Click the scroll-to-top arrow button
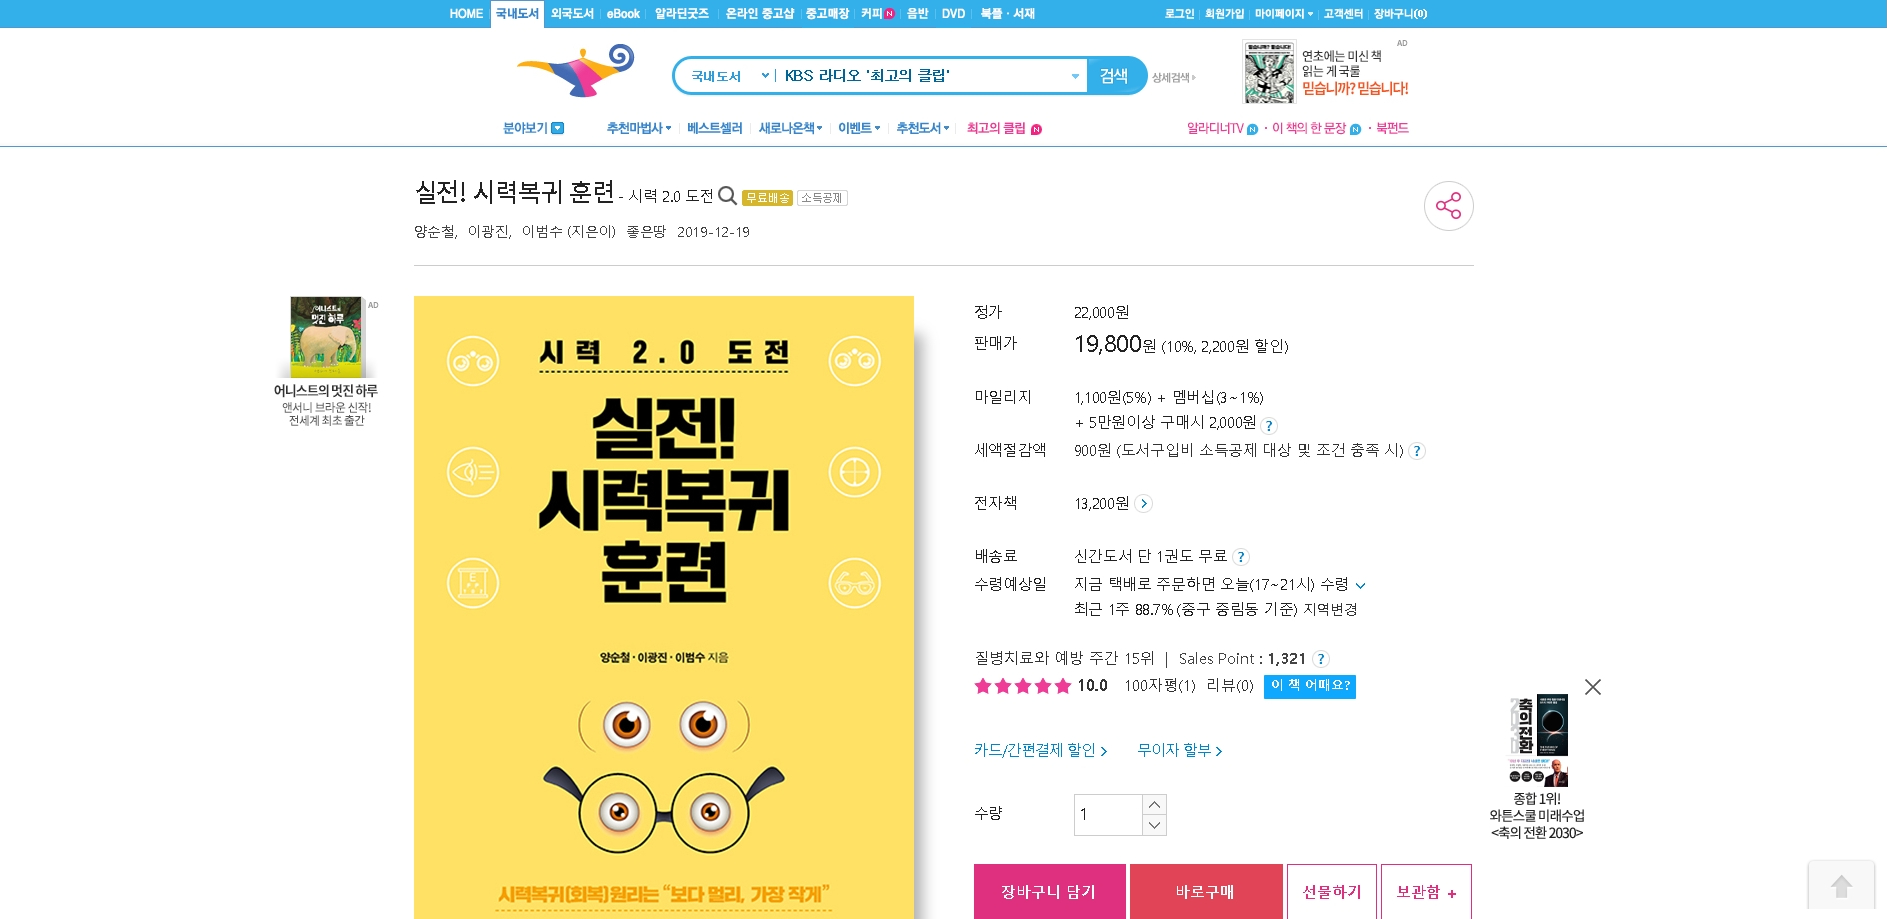Image resolution: width=1887 pixels, height=919 pixels. tap(1841, 885)
